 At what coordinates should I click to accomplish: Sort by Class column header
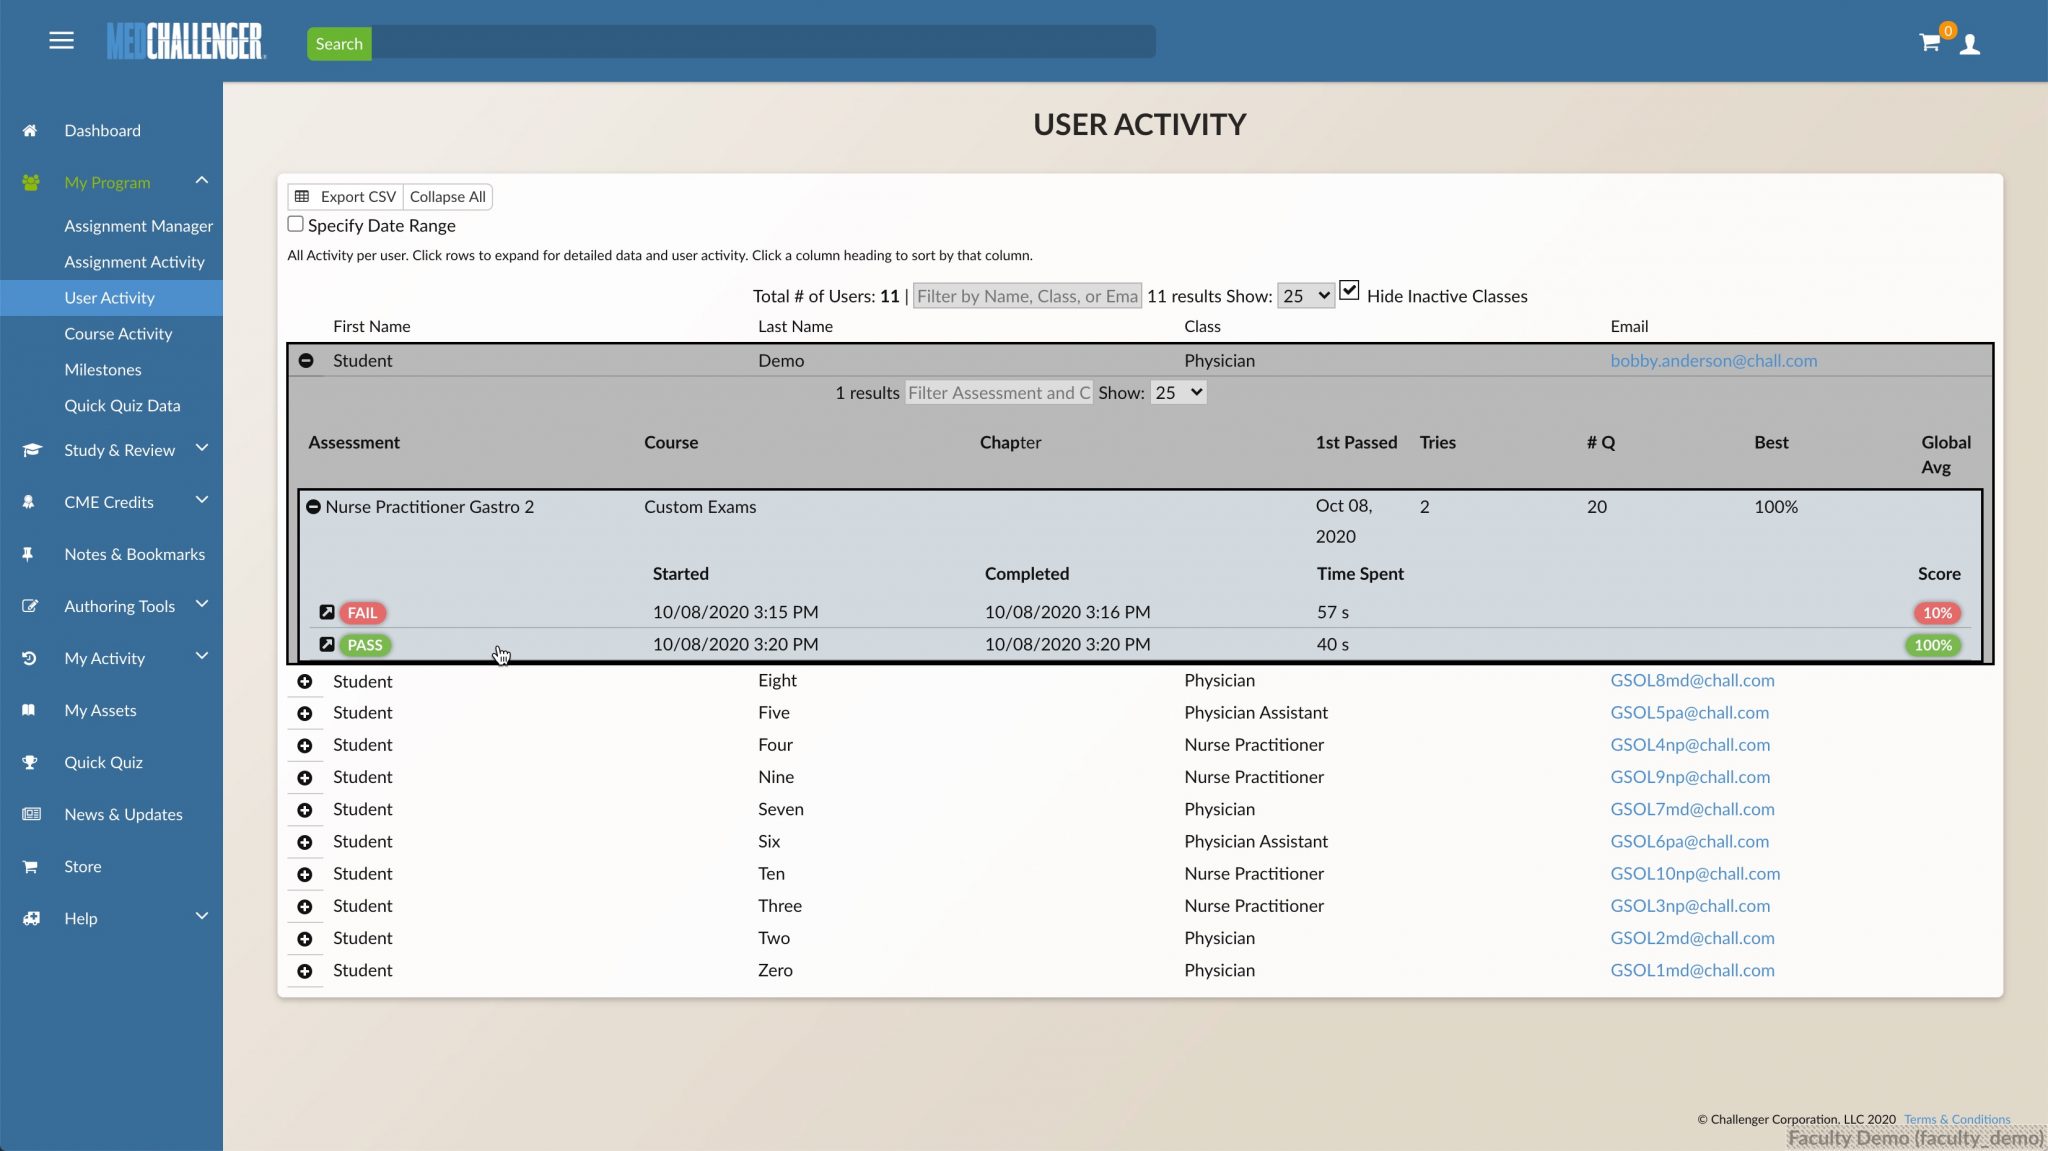coord(1202,327)
